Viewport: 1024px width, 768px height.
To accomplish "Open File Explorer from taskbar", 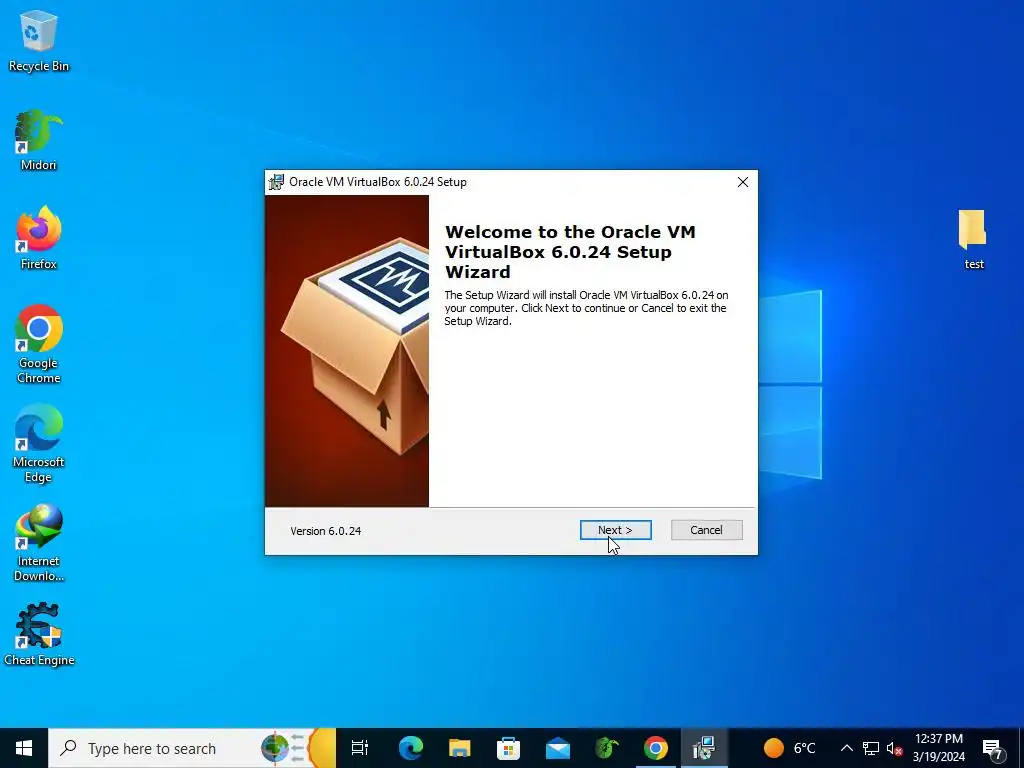I will tap(460, 748).
